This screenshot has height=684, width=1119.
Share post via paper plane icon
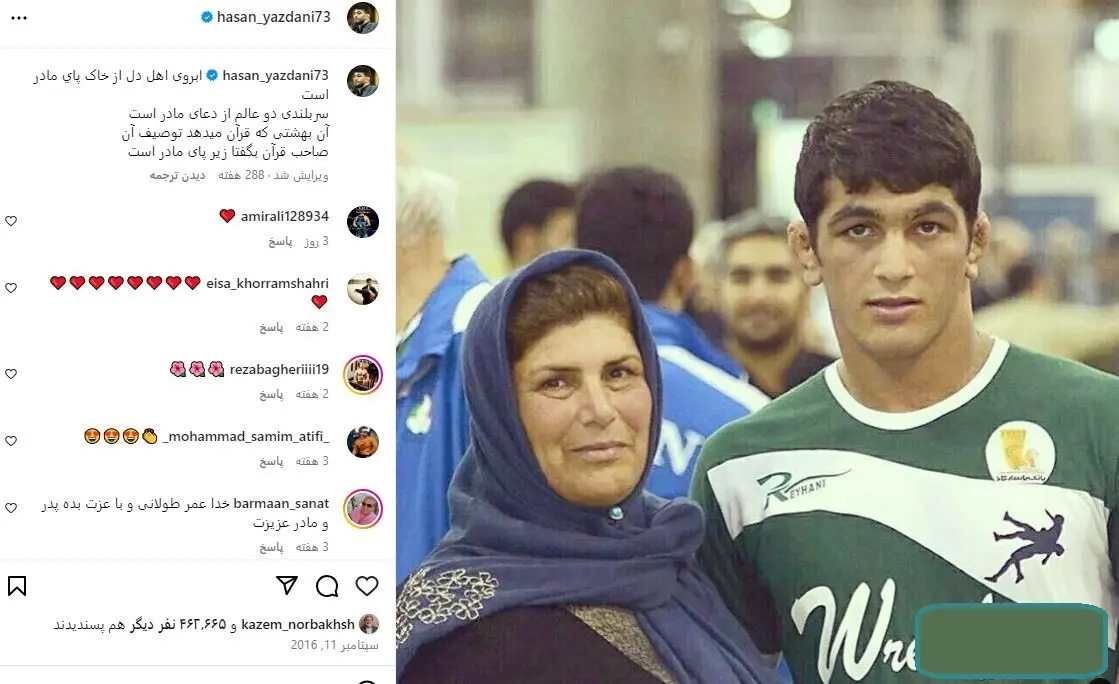(287, 586)
